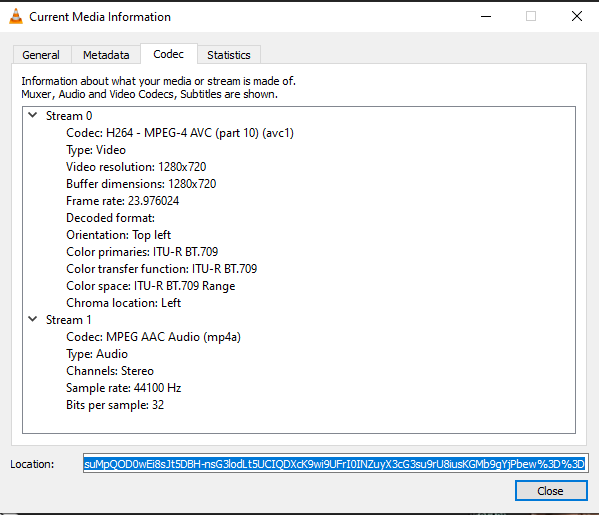Select the Frame rate 23.976024 row
The width and height of the screenshot is (599, 515).
tap(123, 201)
